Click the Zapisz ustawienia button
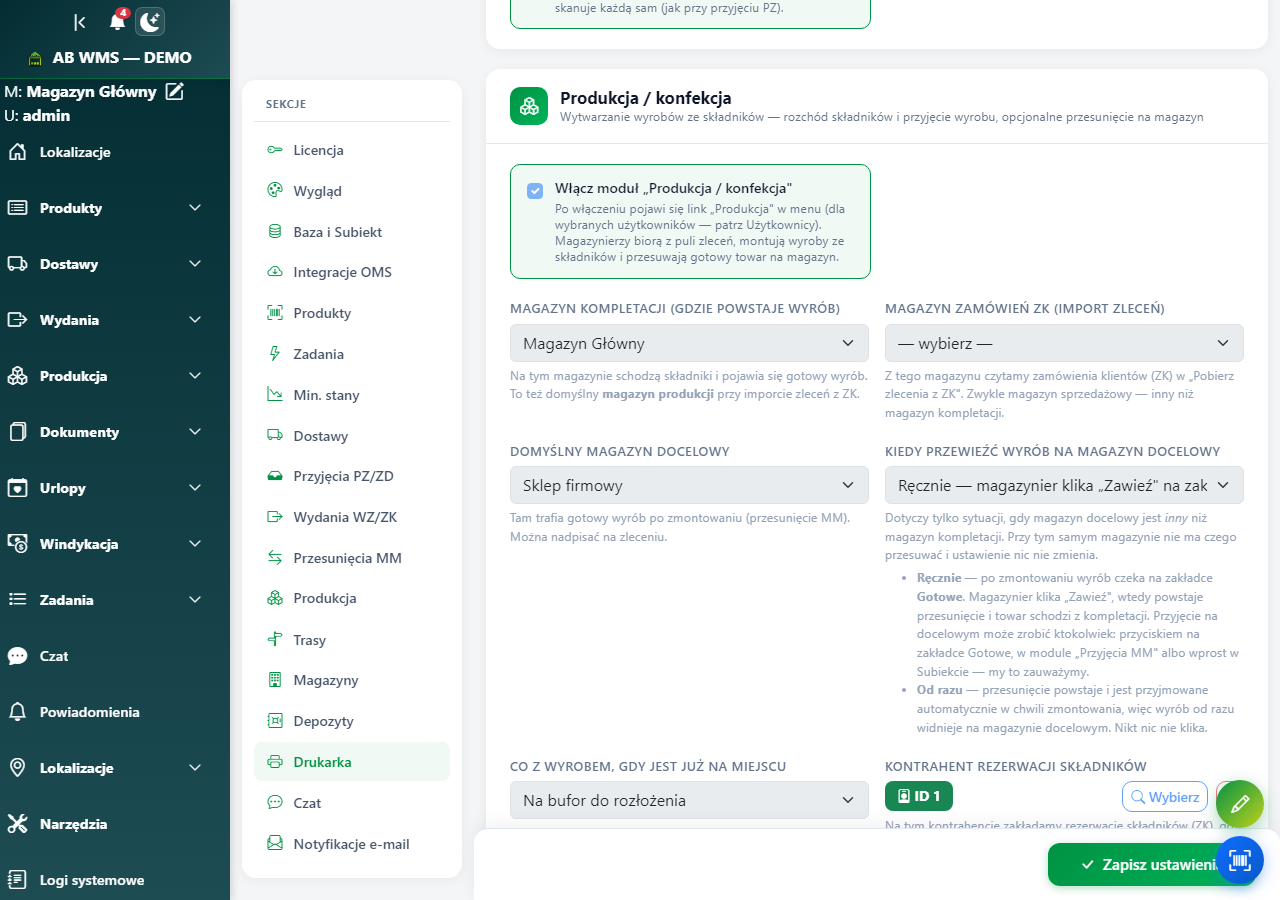 tap(1151, 864)
